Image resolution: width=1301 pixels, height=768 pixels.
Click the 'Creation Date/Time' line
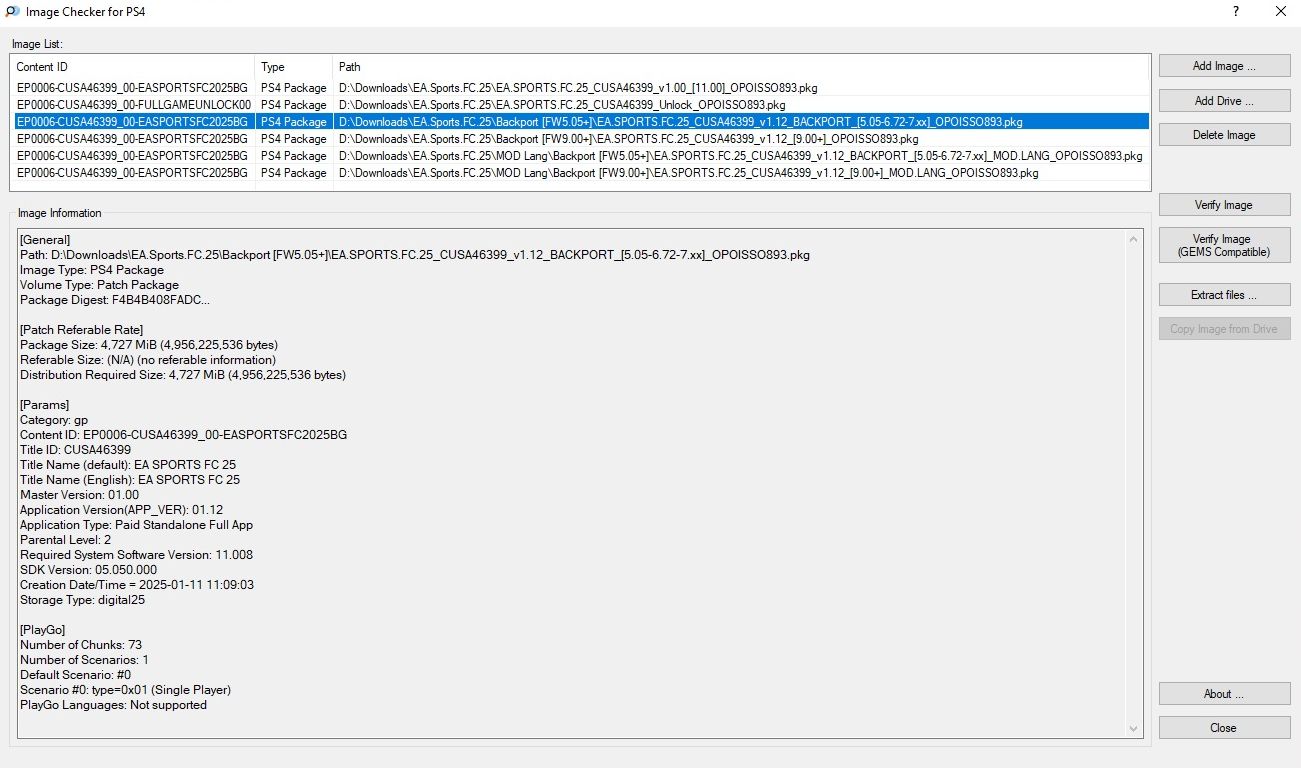pos(137,585)
